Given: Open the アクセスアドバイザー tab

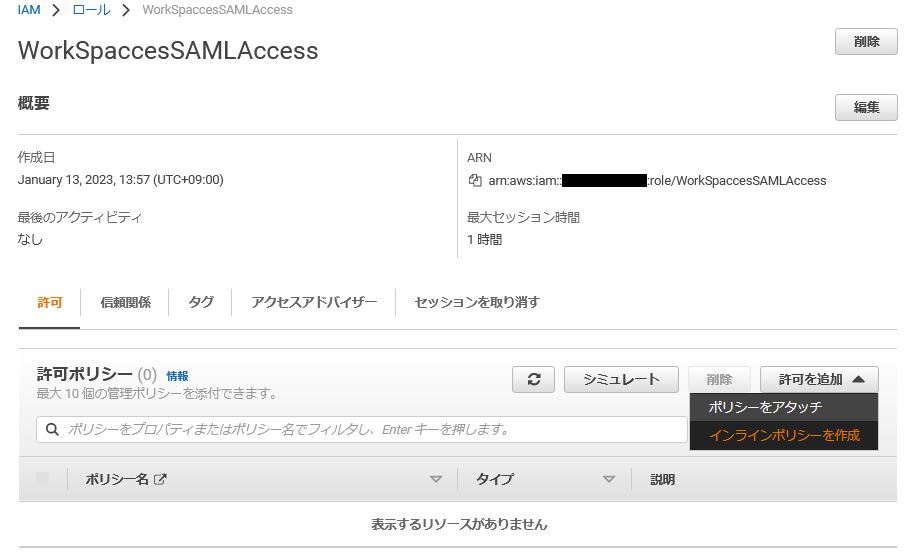Looking at the screenshot, I should pos(314,302).
